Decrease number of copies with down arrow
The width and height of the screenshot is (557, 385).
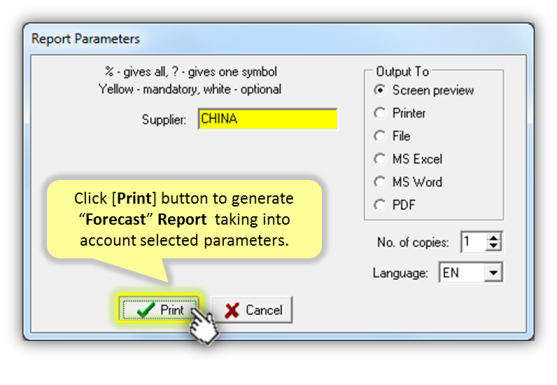[x=493, y=246]
